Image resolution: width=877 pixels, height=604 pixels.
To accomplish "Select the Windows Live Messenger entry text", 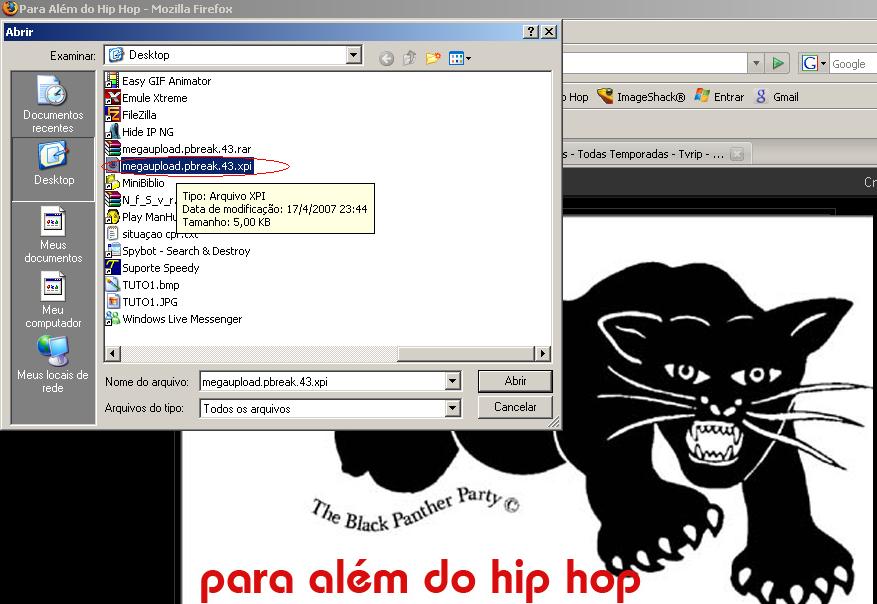I will pos(182,319).
